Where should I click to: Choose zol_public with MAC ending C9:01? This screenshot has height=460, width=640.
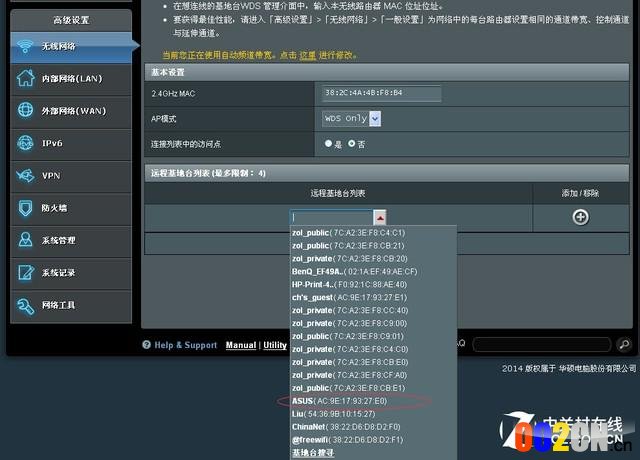pos(347,336)
